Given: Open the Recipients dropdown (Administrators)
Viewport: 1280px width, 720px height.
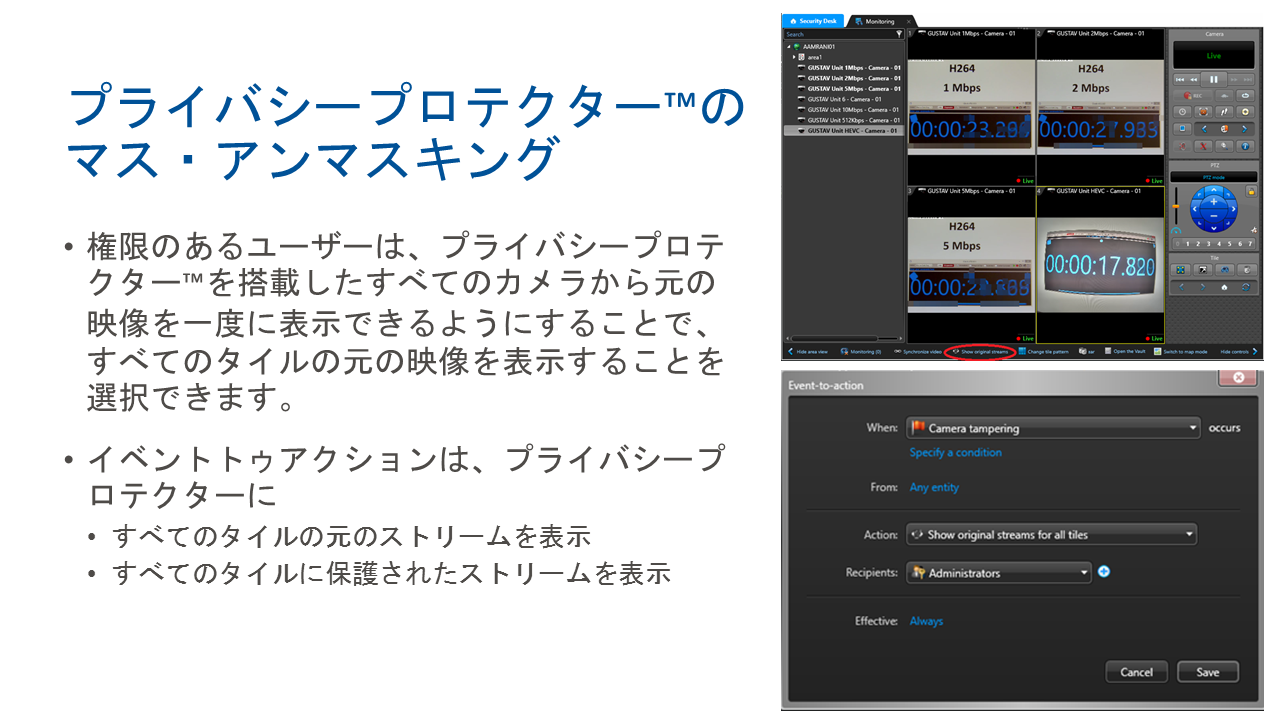Looking at the screenshot, I should pos(998,573).
